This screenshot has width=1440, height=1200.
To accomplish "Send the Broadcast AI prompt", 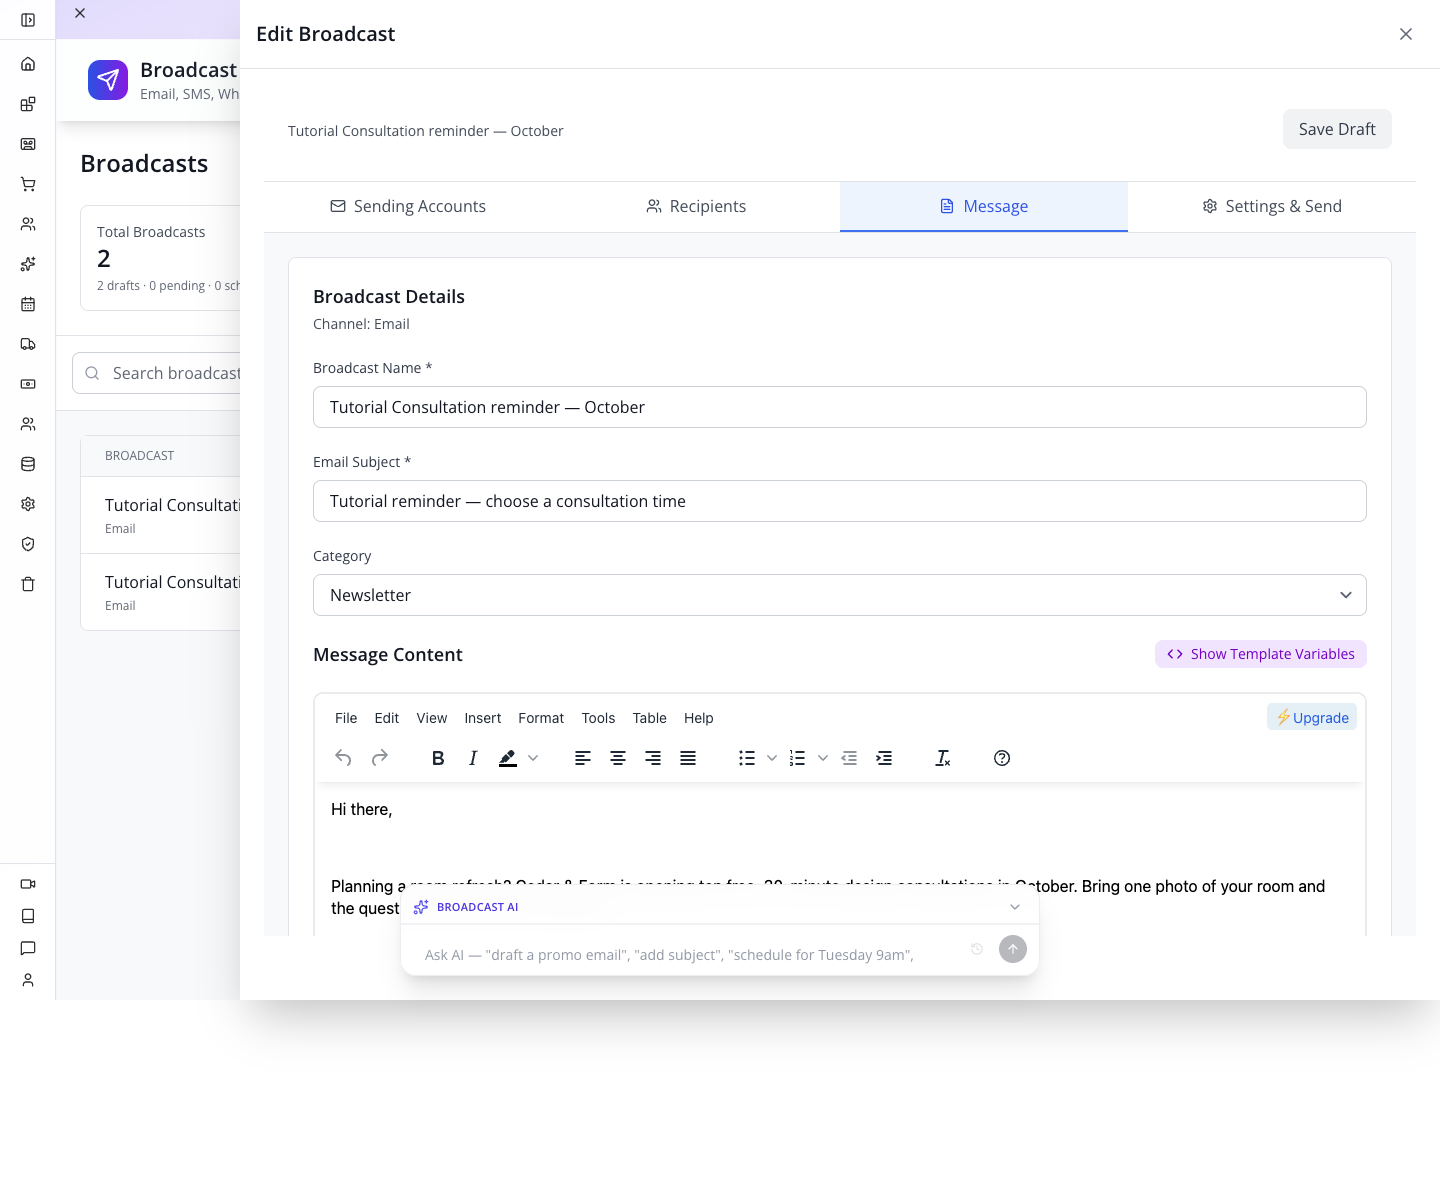I will [1013, 949].
